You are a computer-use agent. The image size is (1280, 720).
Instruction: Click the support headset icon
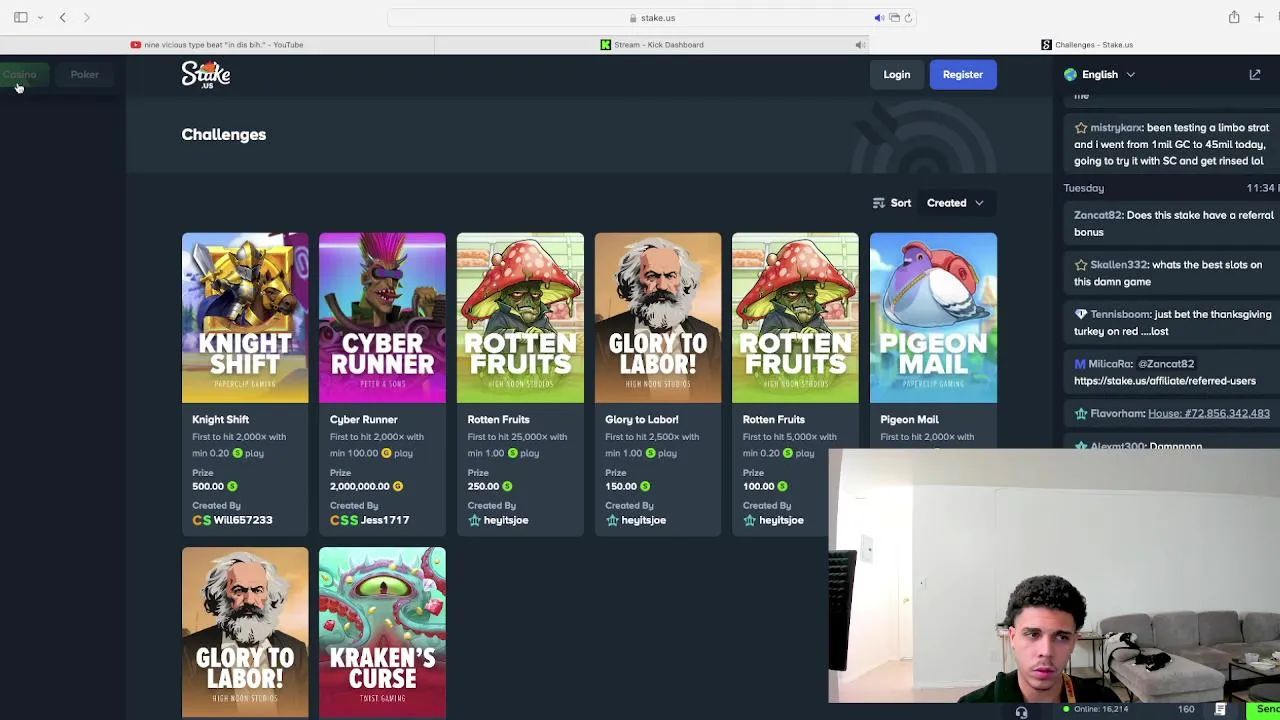click(1021, 712)
